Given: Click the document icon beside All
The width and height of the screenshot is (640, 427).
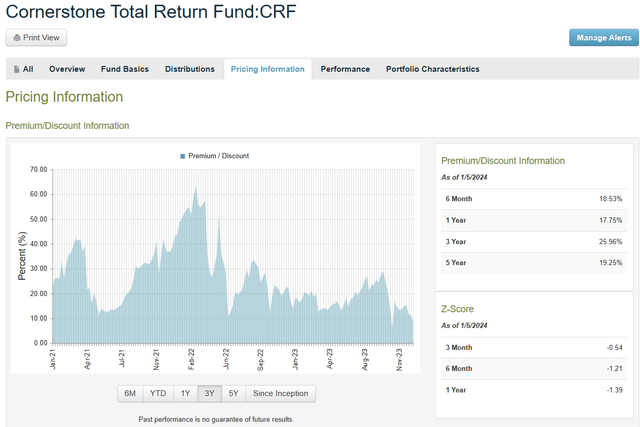Looking at the screenshot, I should [16, 69].
